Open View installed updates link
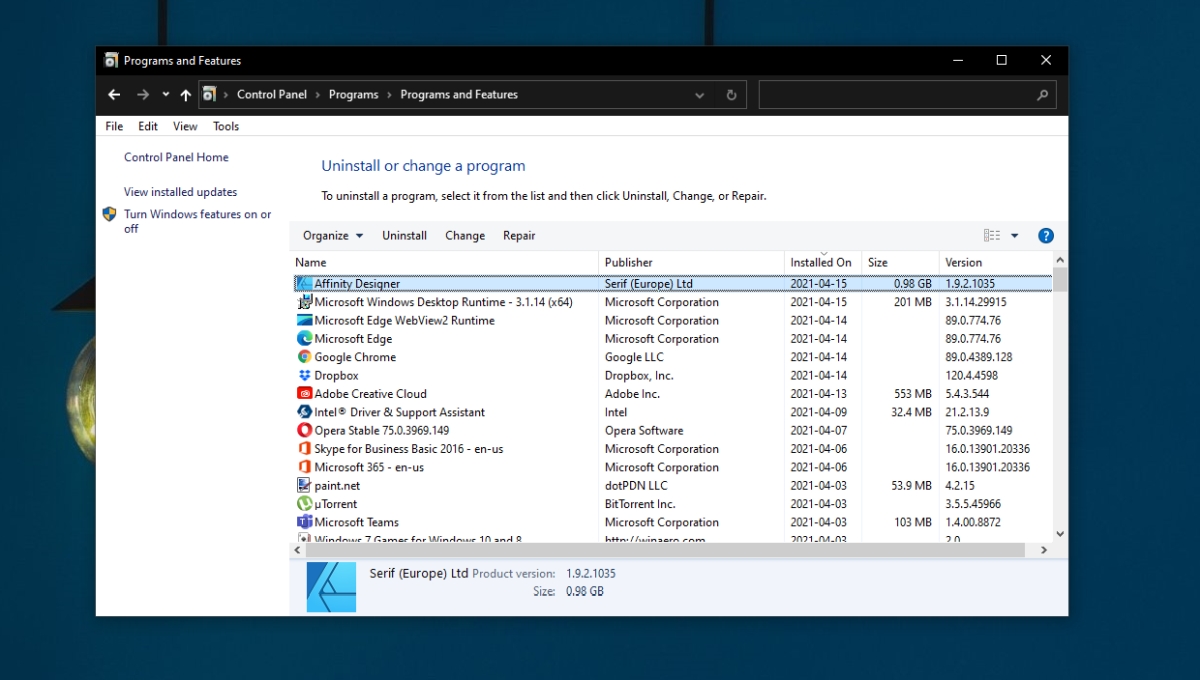 [x=181, y=192]
